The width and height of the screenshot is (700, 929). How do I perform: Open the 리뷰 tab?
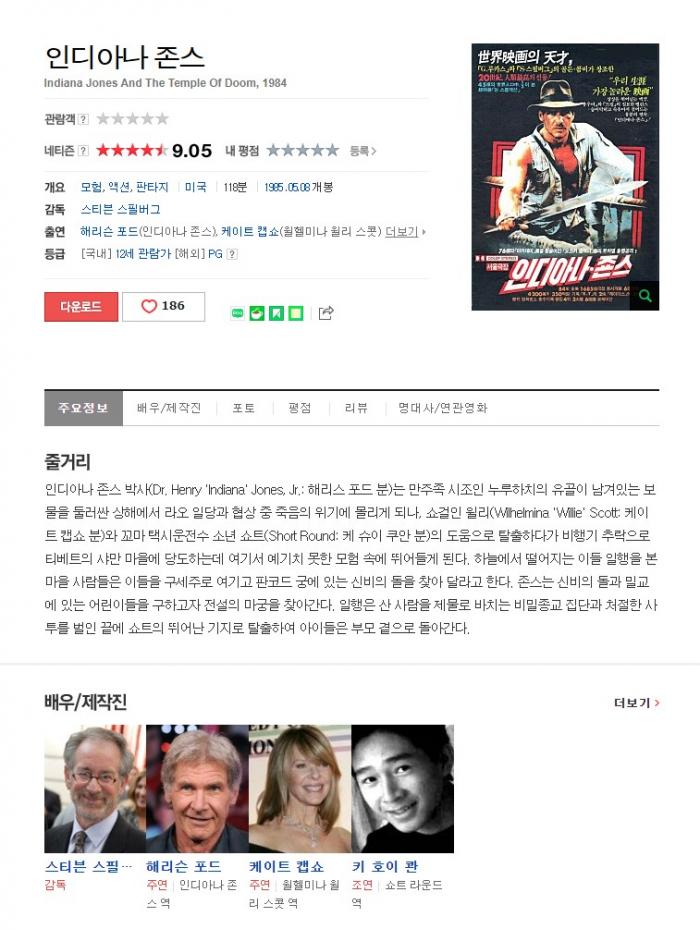356,408
